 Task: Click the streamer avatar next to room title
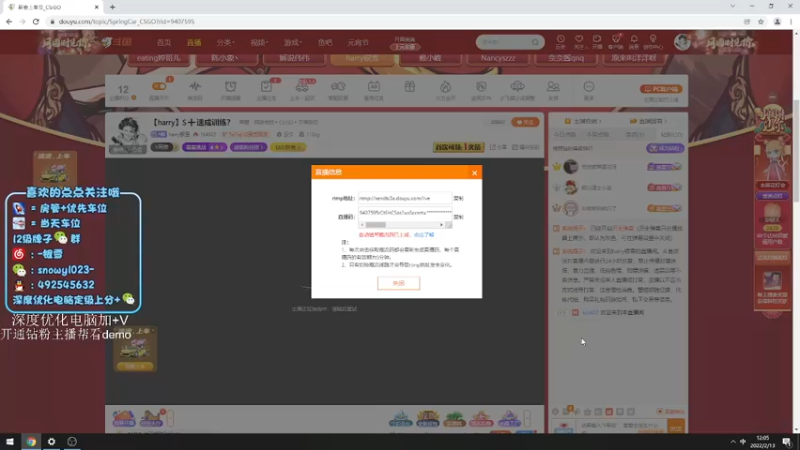[x=128, y=134]
